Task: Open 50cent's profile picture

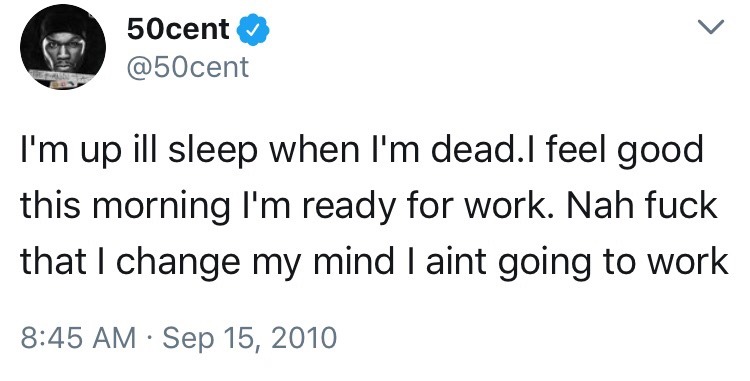Action: 63,47
